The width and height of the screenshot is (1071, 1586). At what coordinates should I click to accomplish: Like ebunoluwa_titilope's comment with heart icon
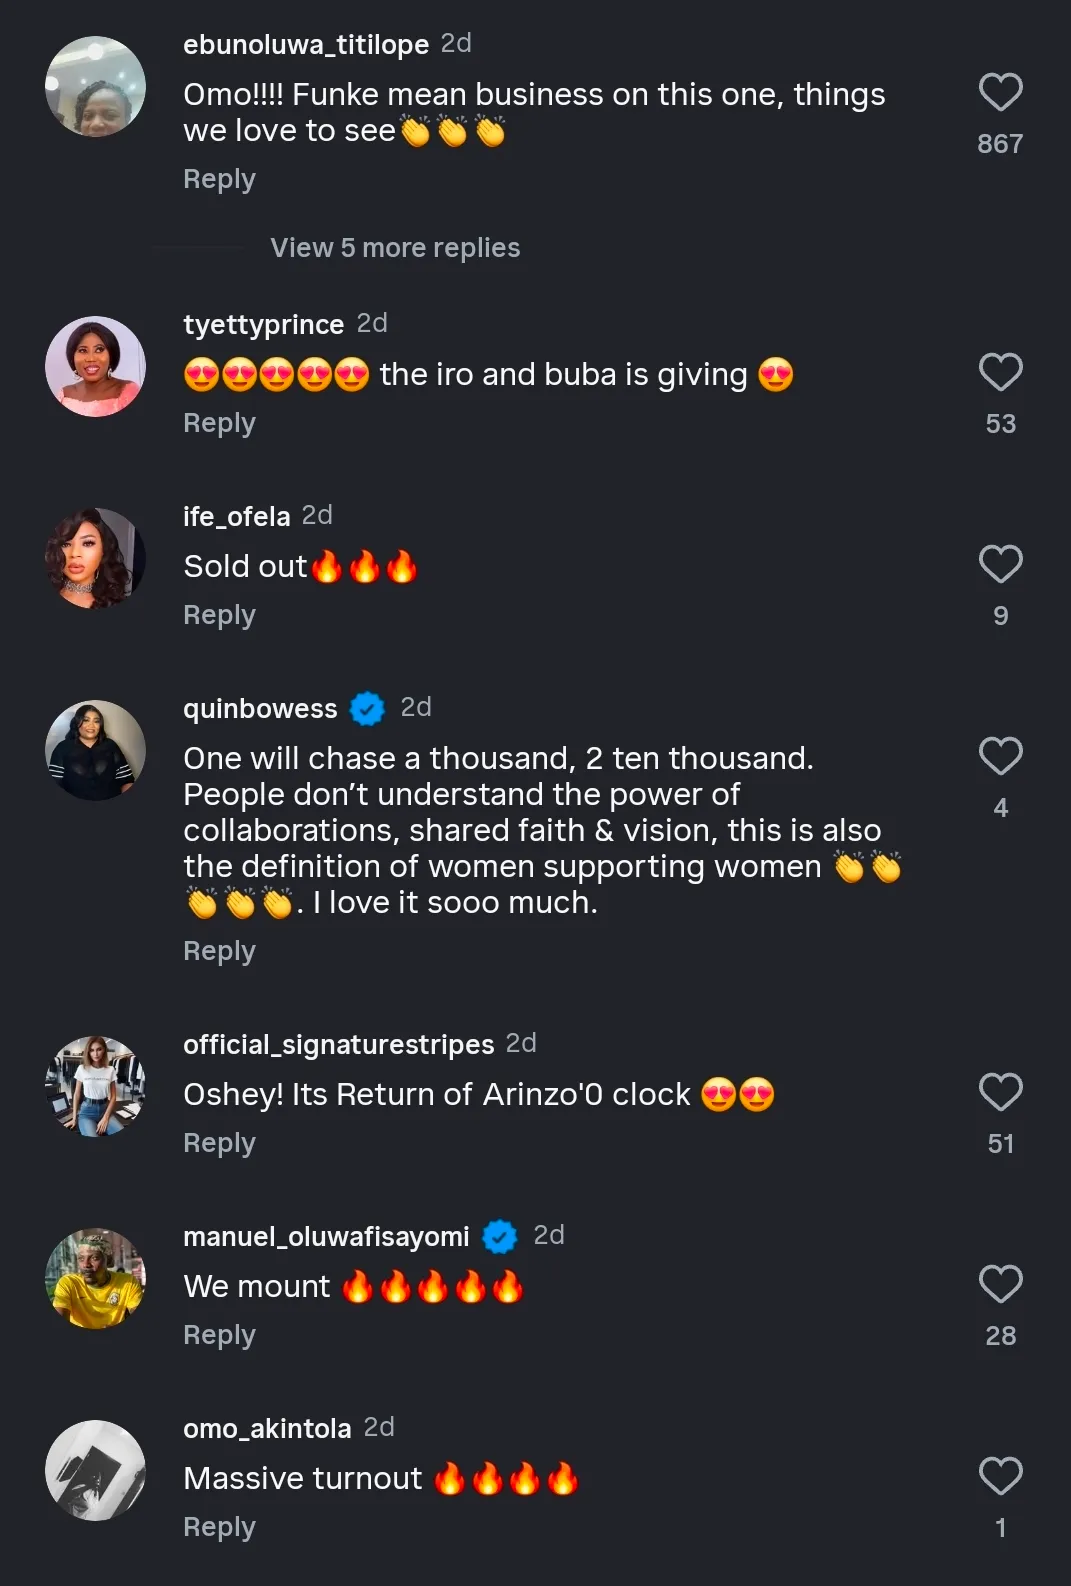[x=1000, y=93]
